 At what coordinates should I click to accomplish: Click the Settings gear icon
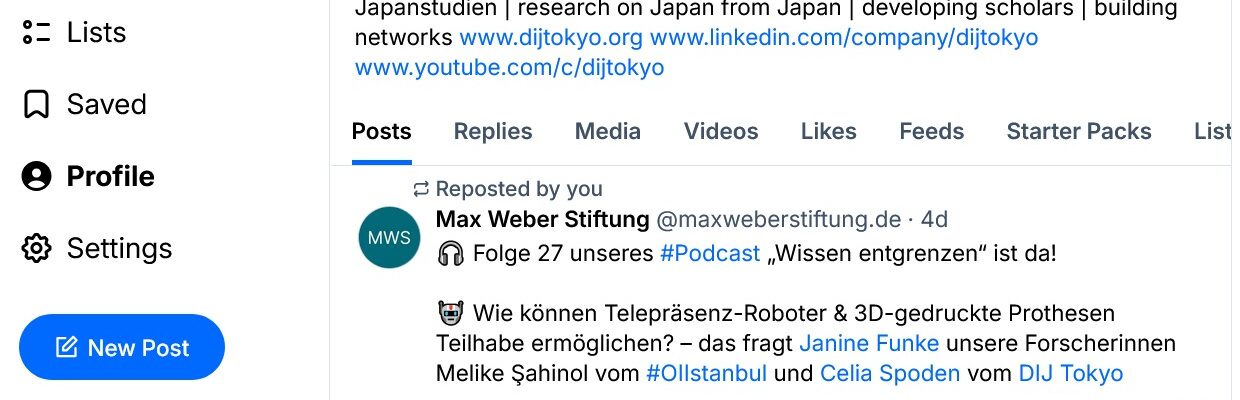(36, 248)
